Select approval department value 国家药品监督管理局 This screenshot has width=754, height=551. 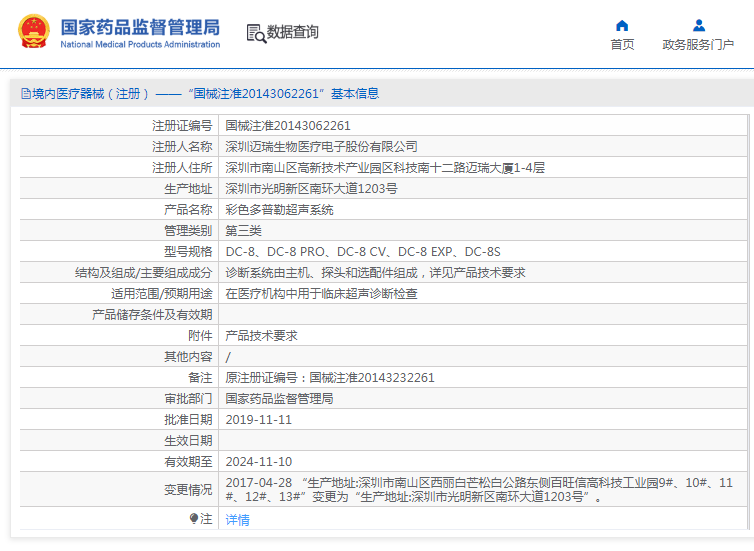point(279,399)
